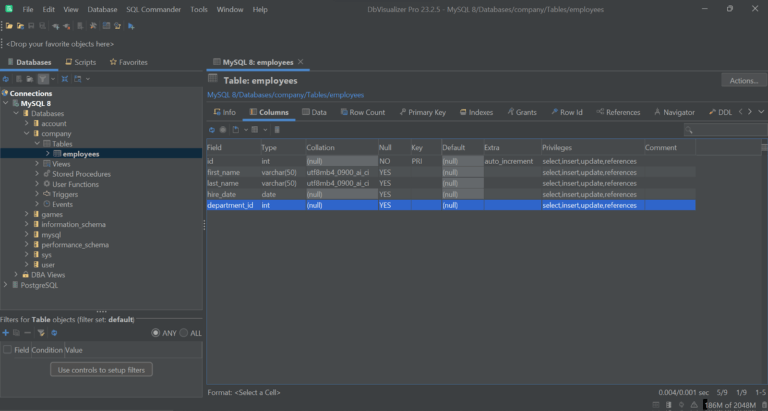The height and width of the screenshot is (411, 768).
Task: Click the add filter plus icon
Action: tap(5, 333)
